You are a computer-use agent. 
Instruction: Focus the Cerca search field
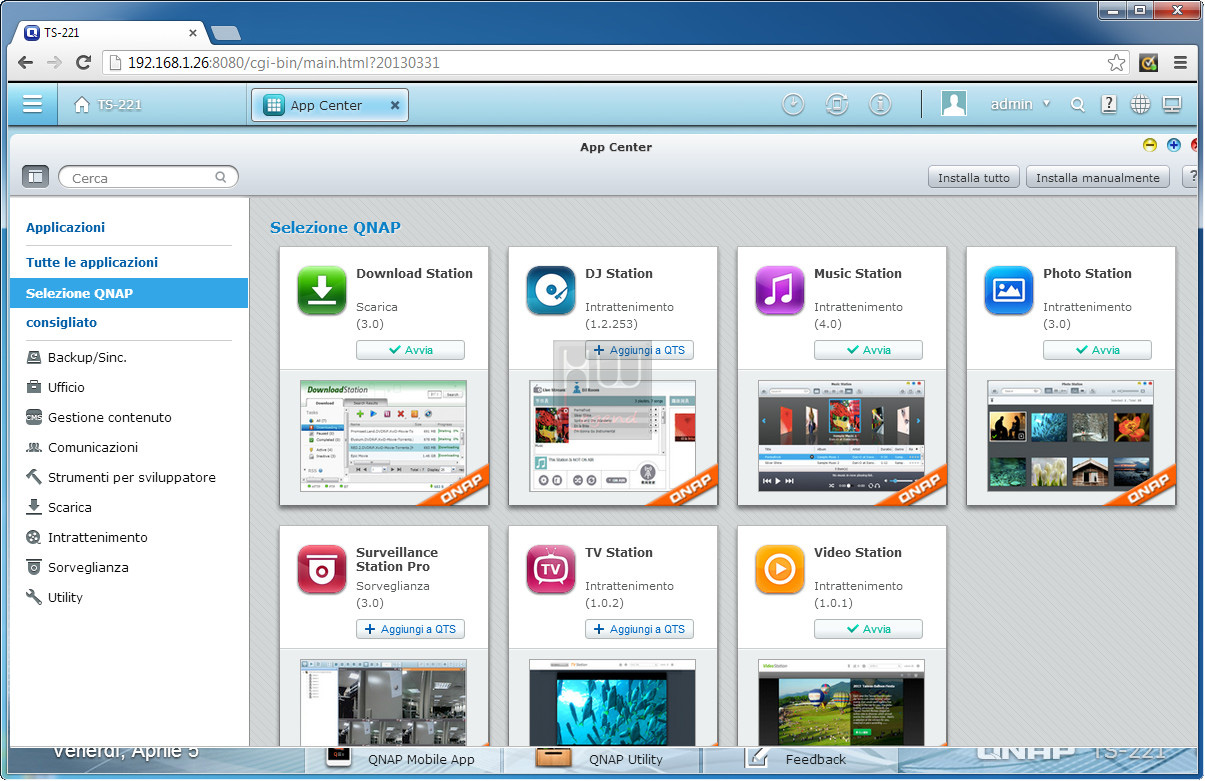149,178
